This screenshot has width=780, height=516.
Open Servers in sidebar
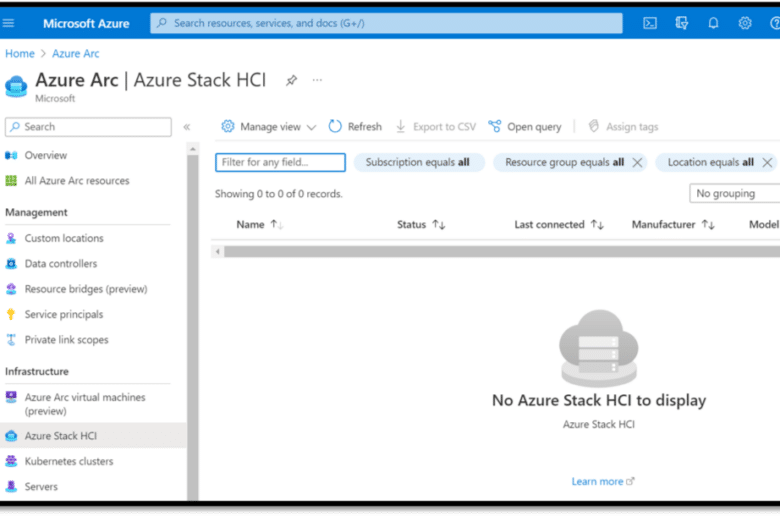pos(41,487)
